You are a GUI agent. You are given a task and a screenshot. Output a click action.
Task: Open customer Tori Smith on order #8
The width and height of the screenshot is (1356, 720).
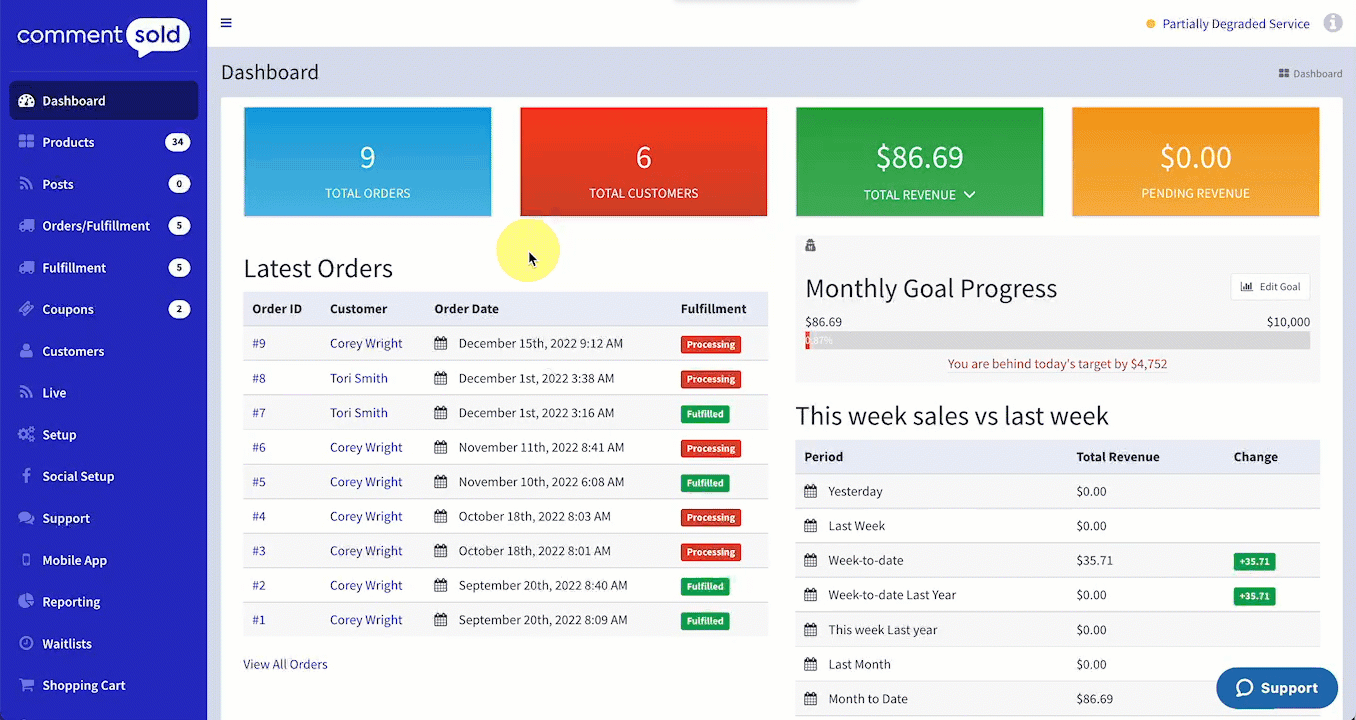359,378
